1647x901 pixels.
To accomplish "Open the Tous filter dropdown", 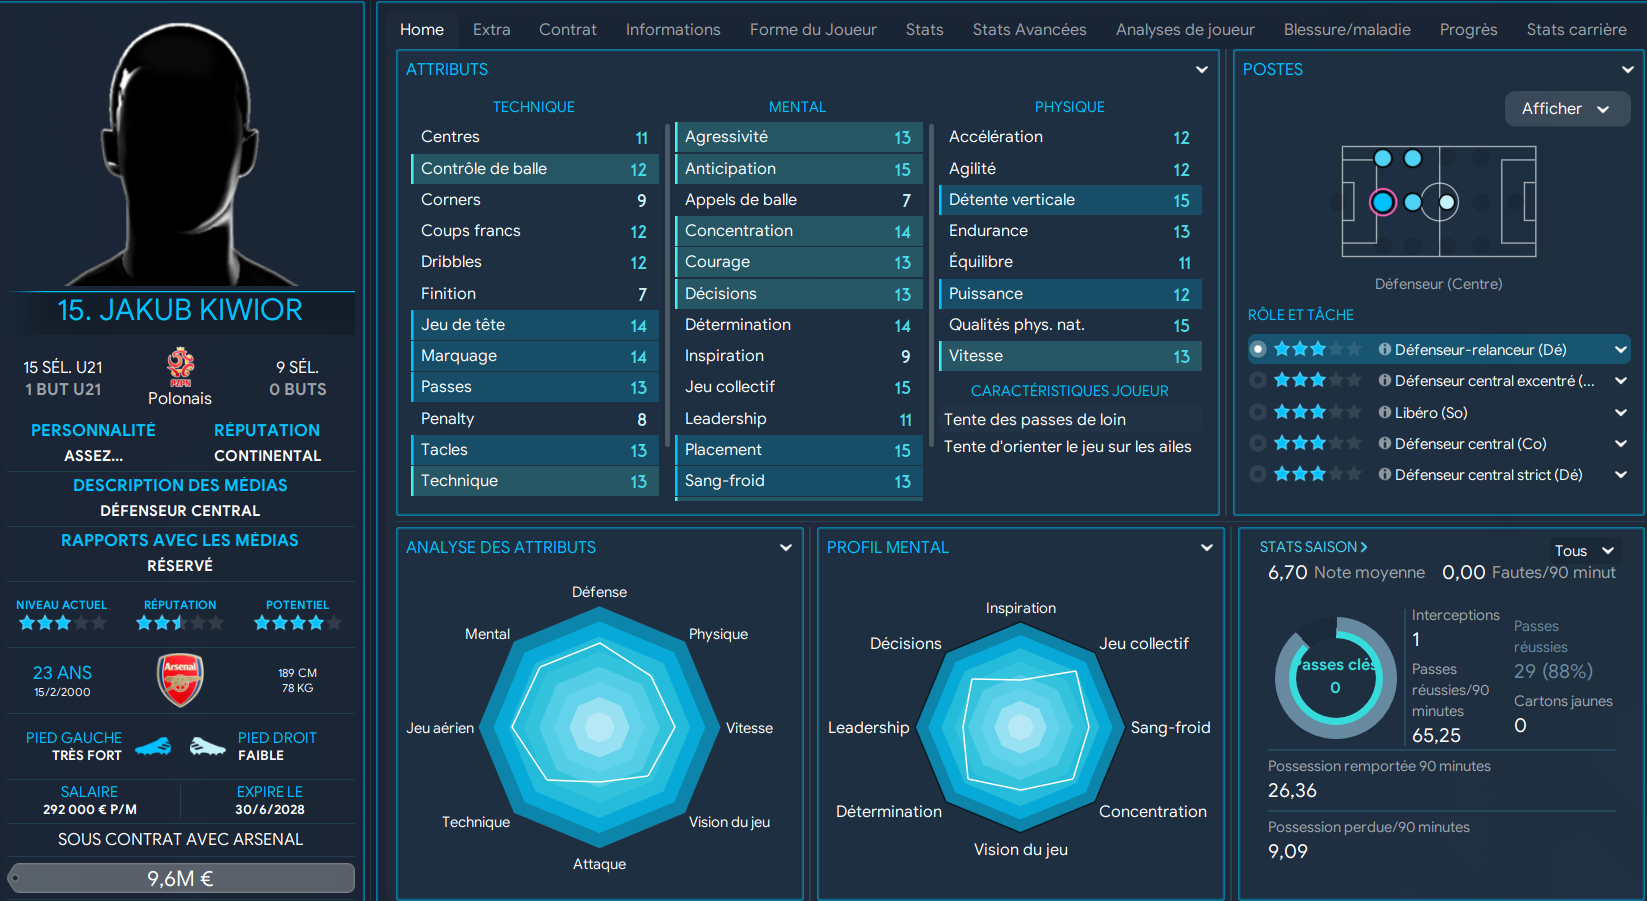I will pyautogui.click(x=1585, y=551).
